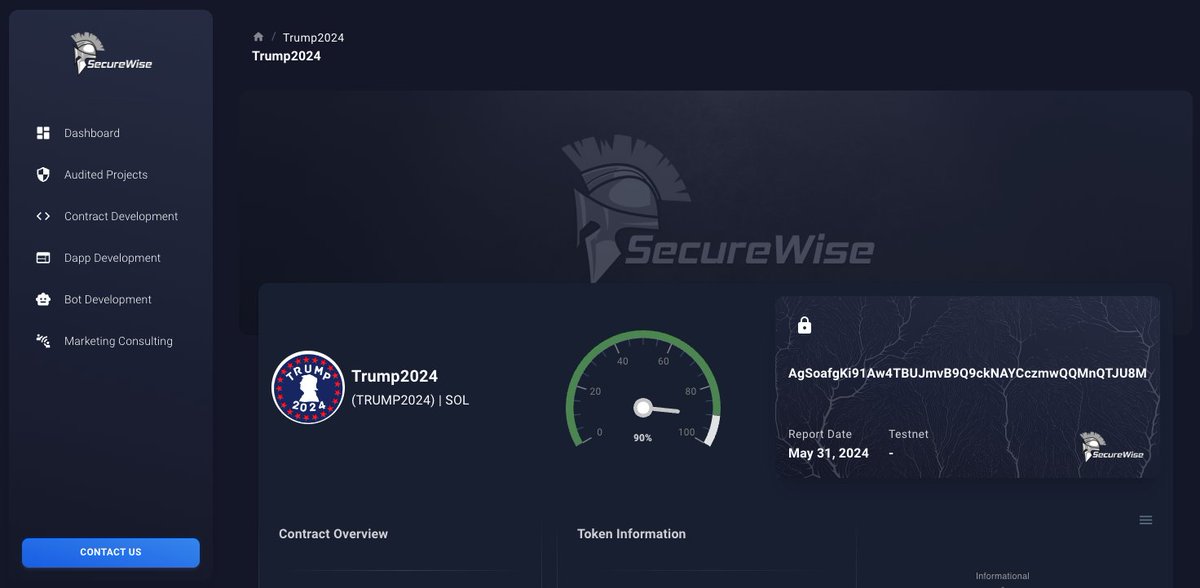The height and width of the screenshot is (588, 1200).
Task: Click the home icon in breadcrumb
Action: click(258, 36)
